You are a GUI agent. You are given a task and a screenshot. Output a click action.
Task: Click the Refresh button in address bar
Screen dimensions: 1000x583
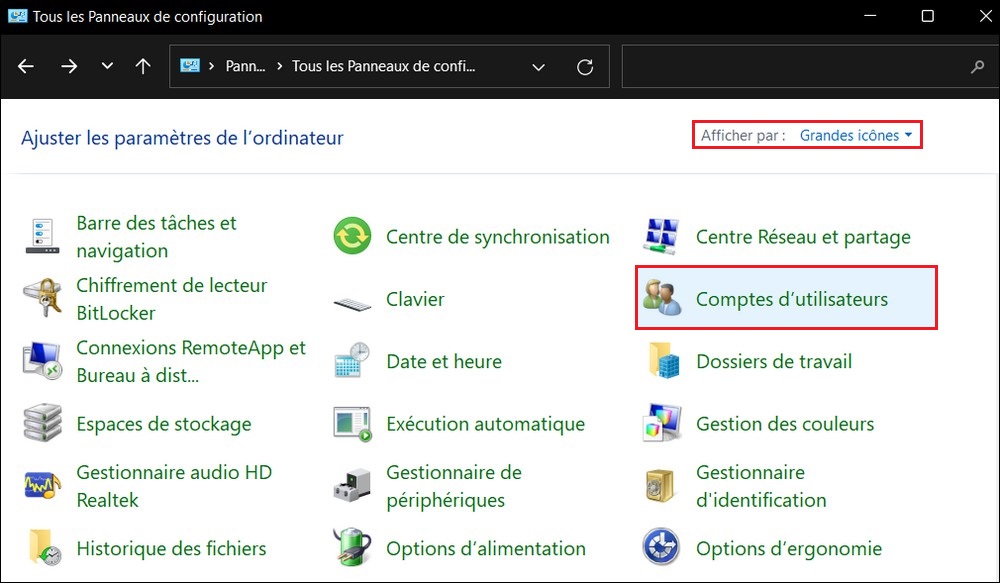click(585, 67)
